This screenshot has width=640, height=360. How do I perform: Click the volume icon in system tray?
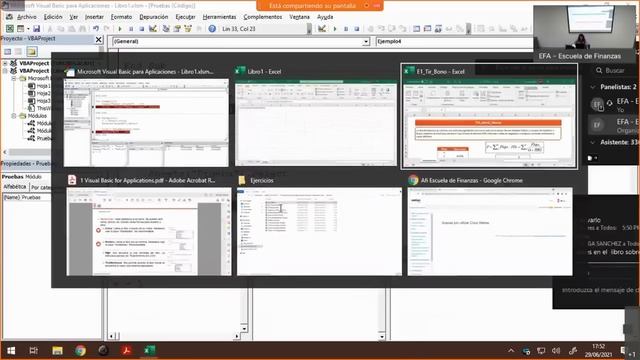[556, 351]
